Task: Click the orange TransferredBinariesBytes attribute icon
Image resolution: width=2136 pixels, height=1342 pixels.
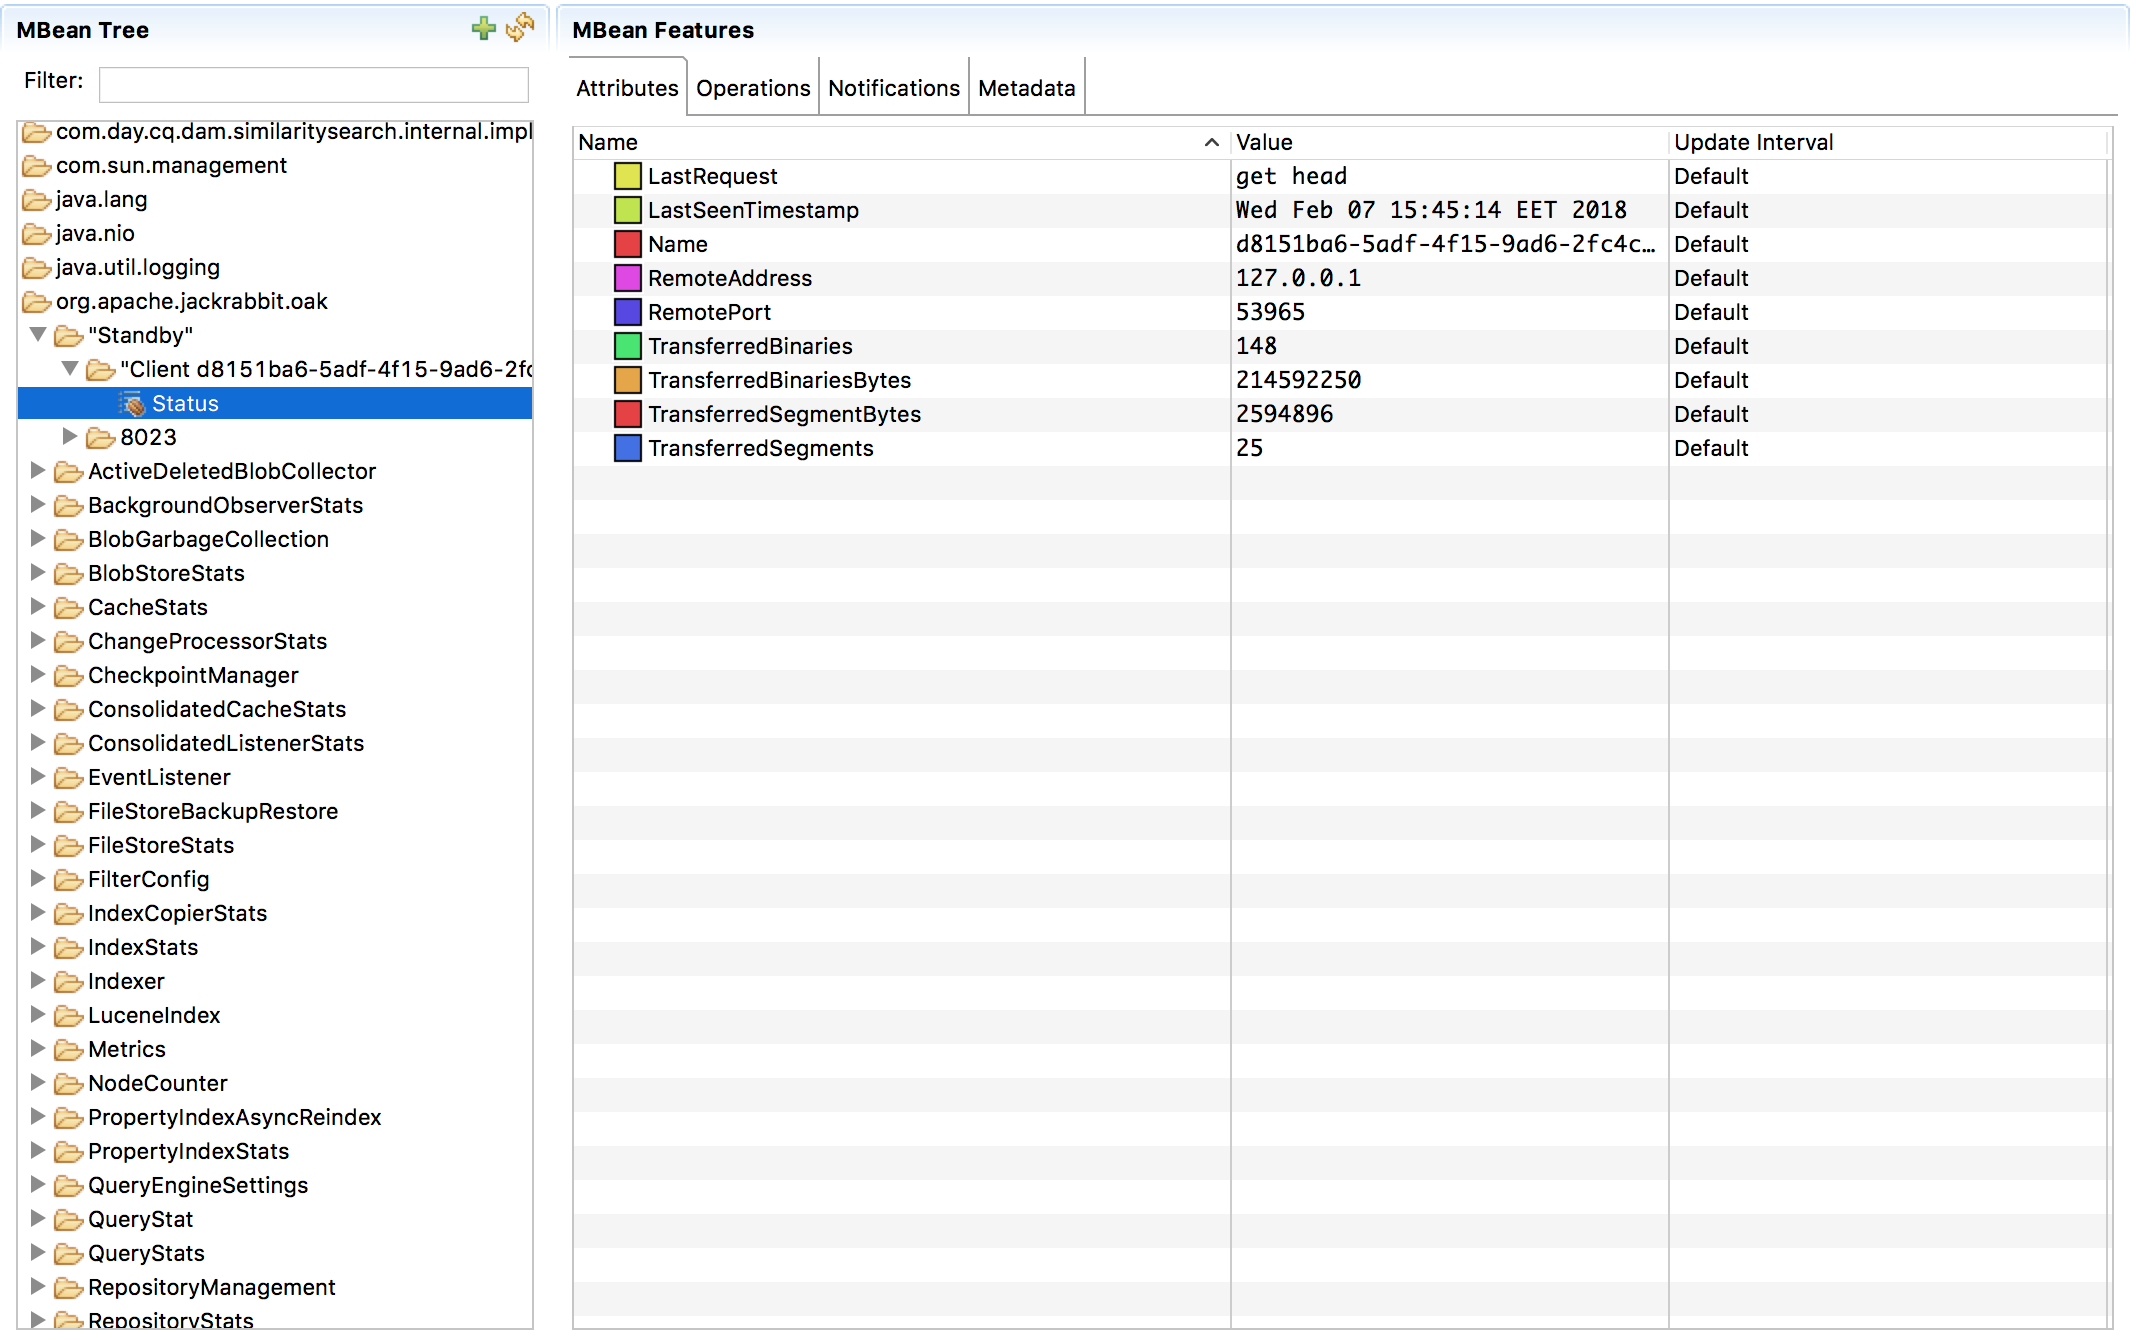Action: pyautogui.click(x=627, y=381)
